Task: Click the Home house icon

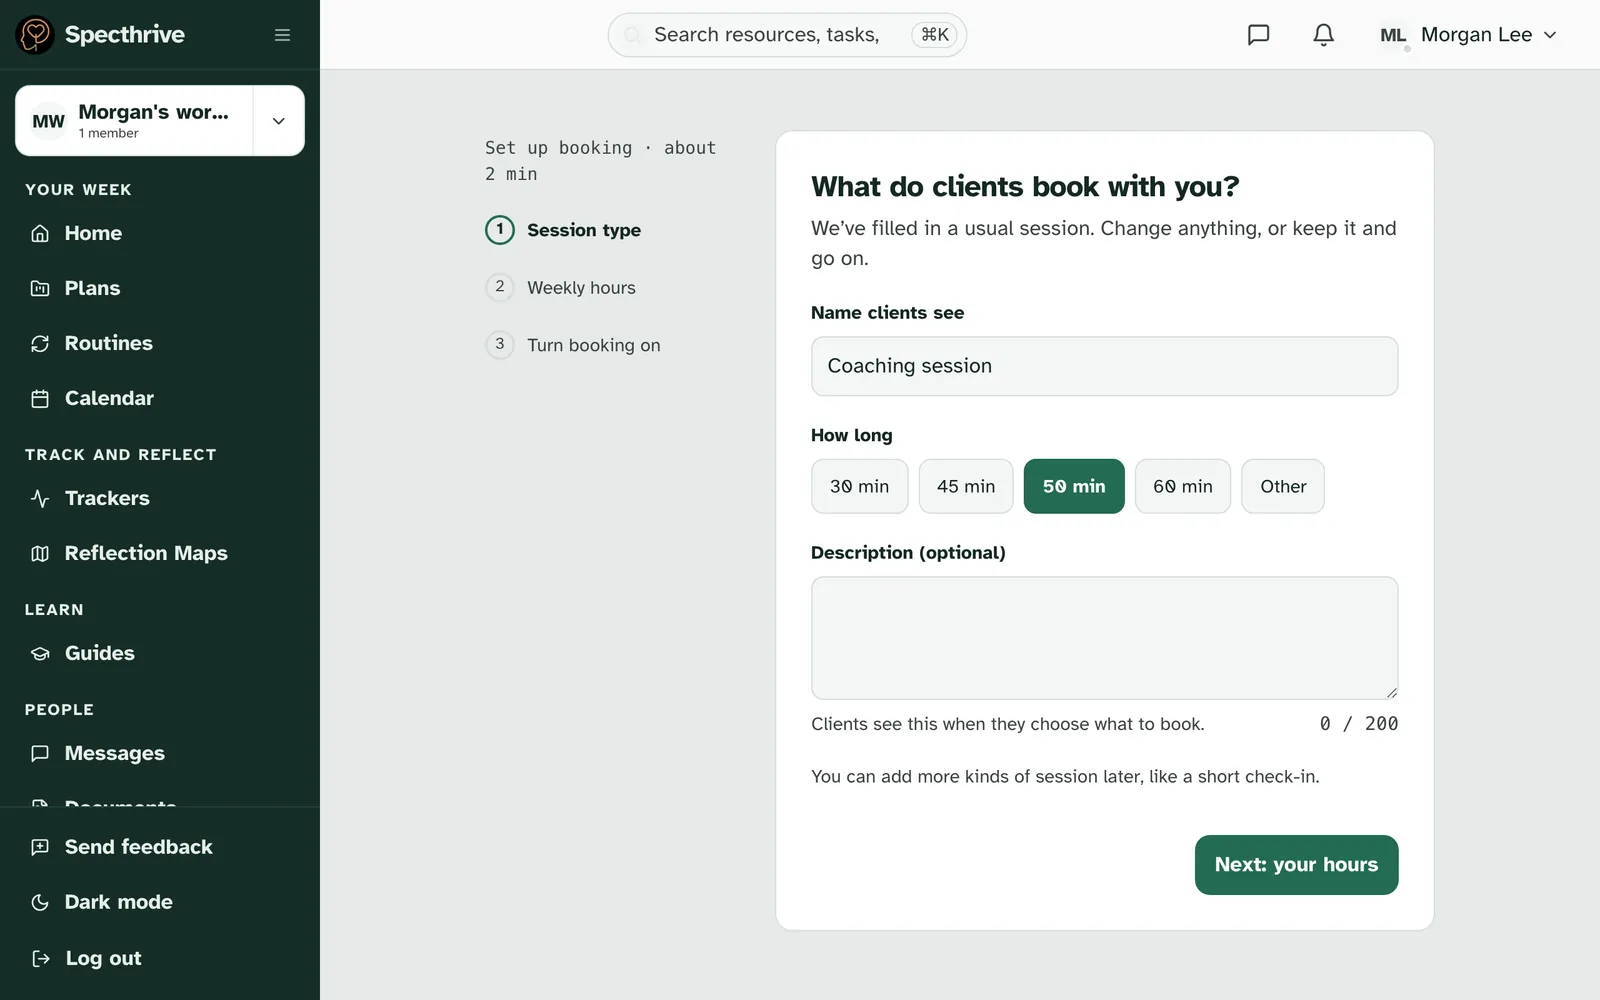Action: [x=40, y=233]
